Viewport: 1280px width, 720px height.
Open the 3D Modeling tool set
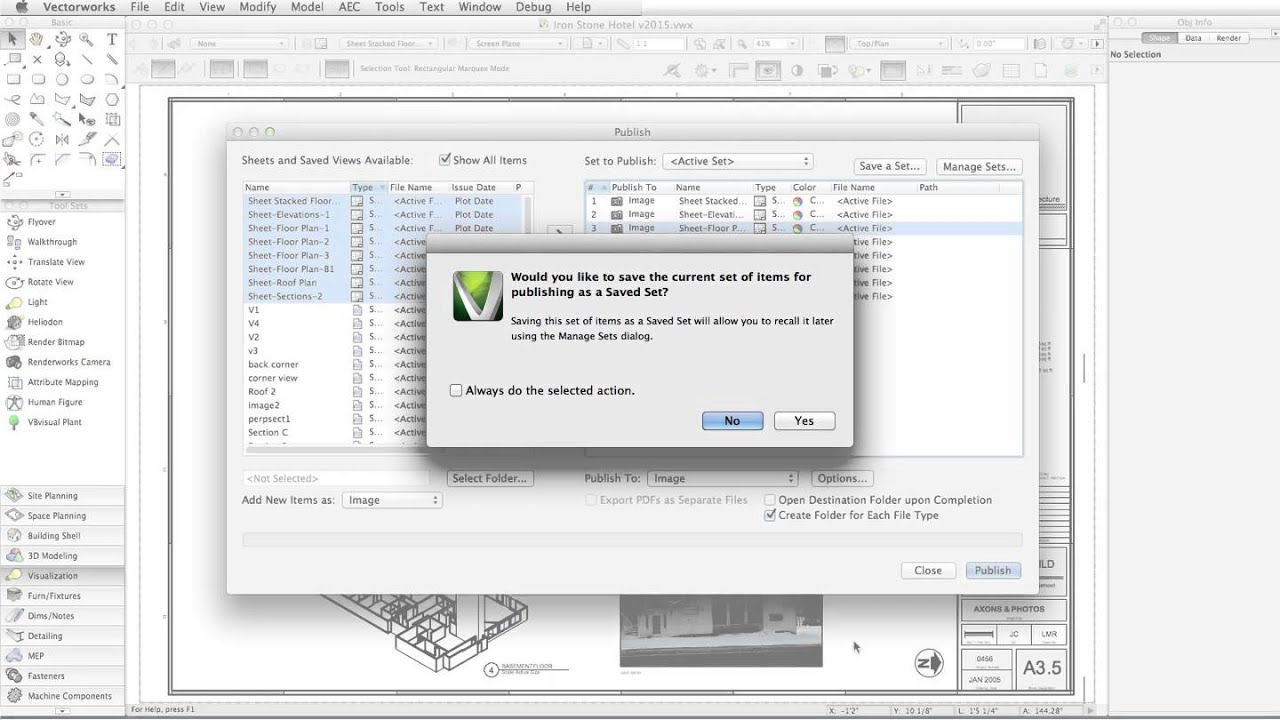[x=63, y=556]
